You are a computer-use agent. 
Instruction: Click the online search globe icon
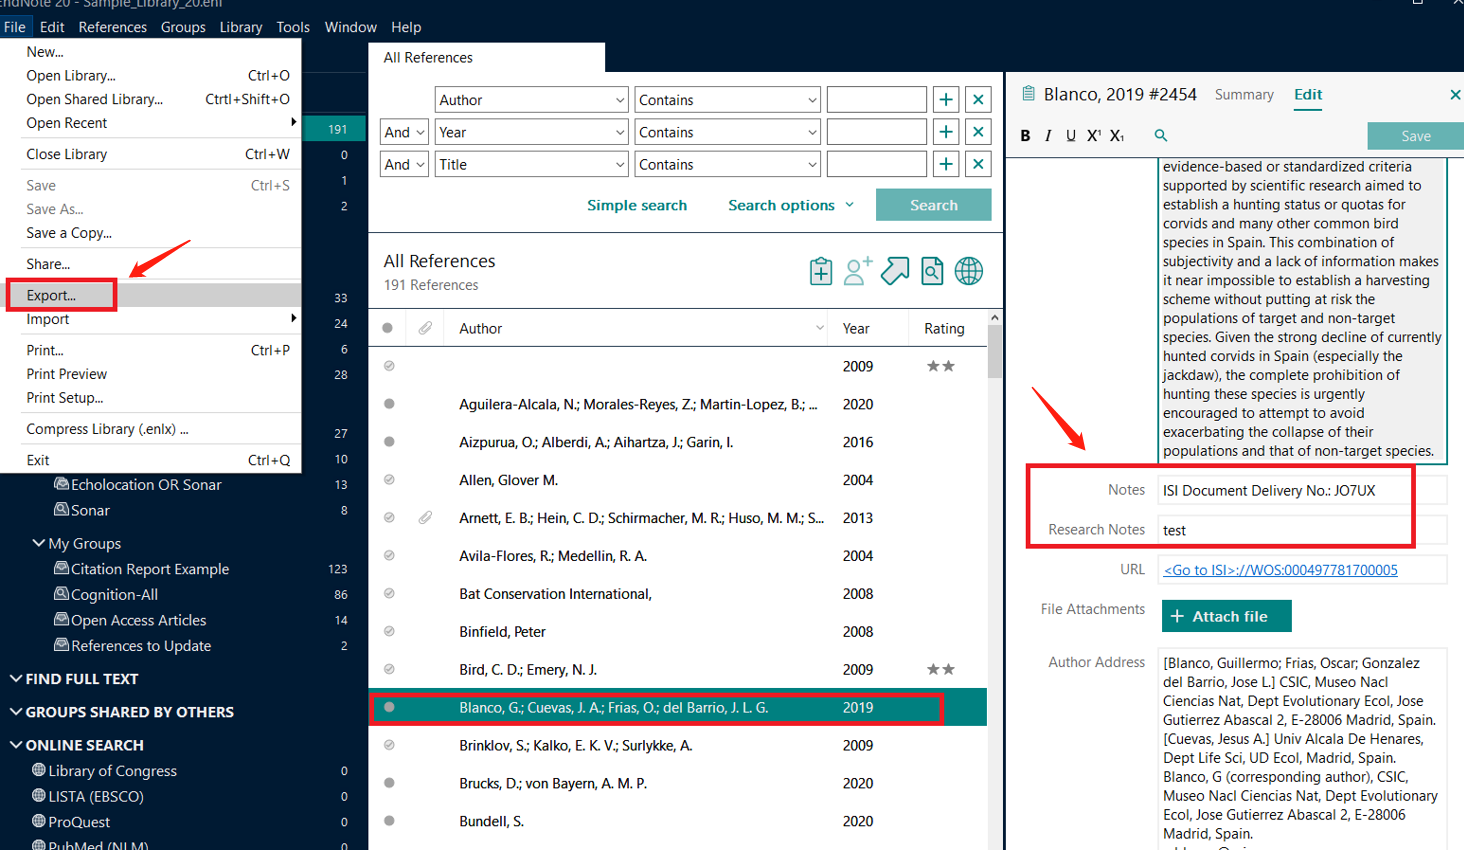pos(968,271)
